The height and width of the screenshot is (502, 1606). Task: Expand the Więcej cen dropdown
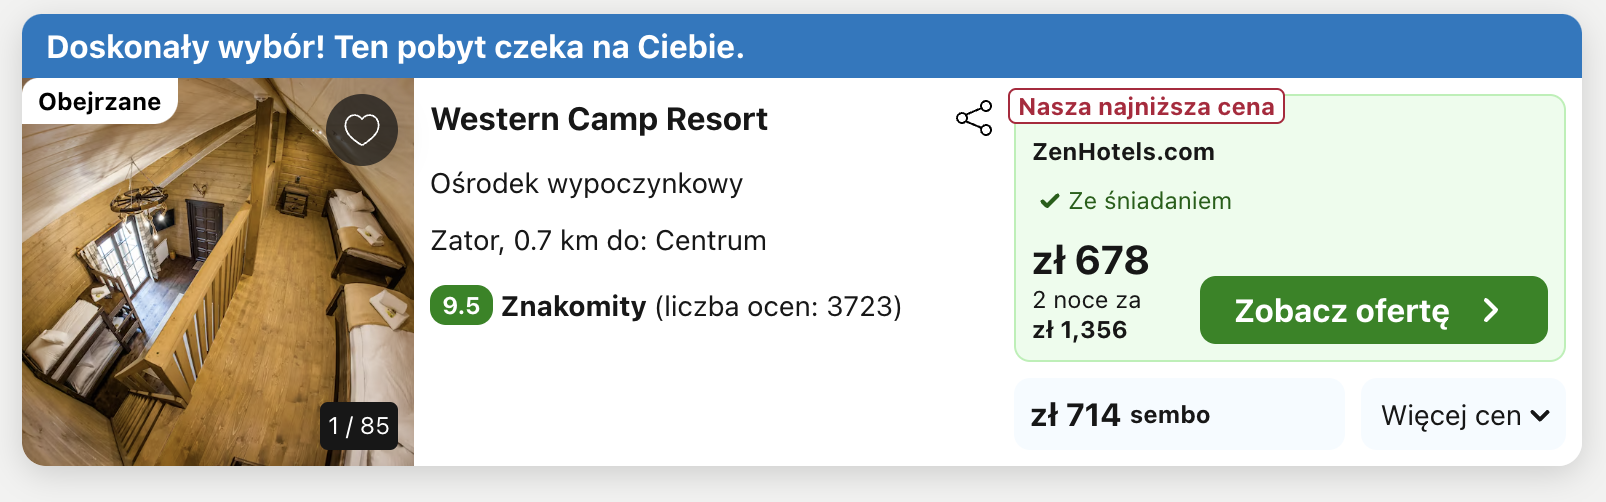click(x=1464, y=414)
